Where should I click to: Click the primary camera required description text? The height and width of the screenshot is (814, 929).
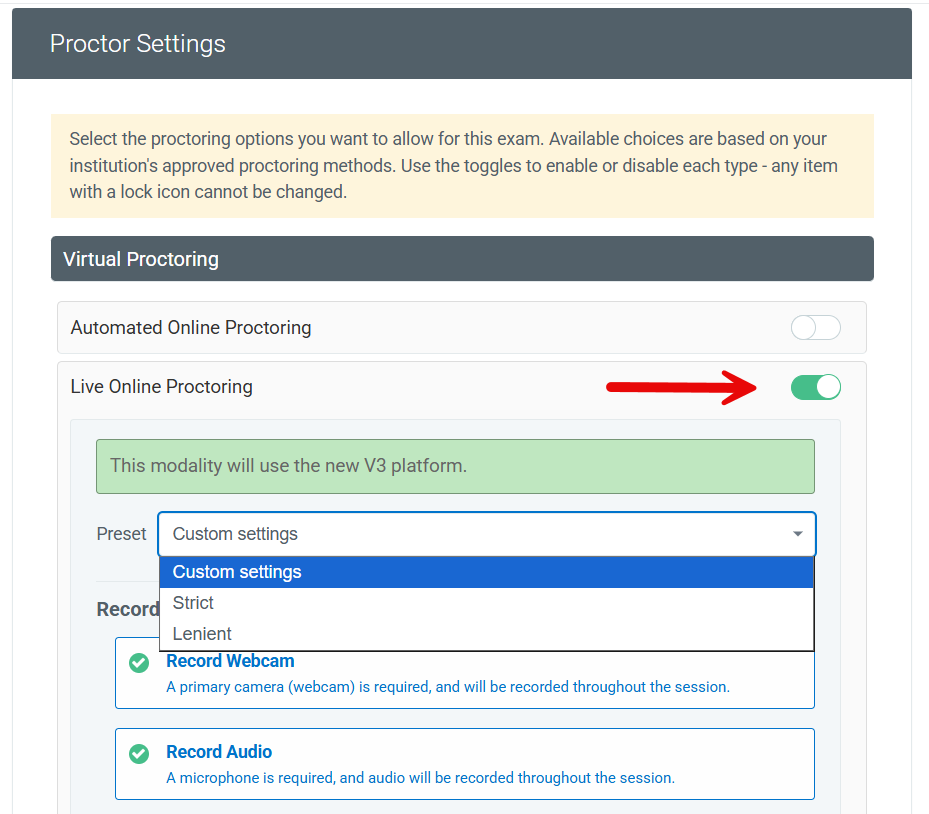click(x=447, y=687)
